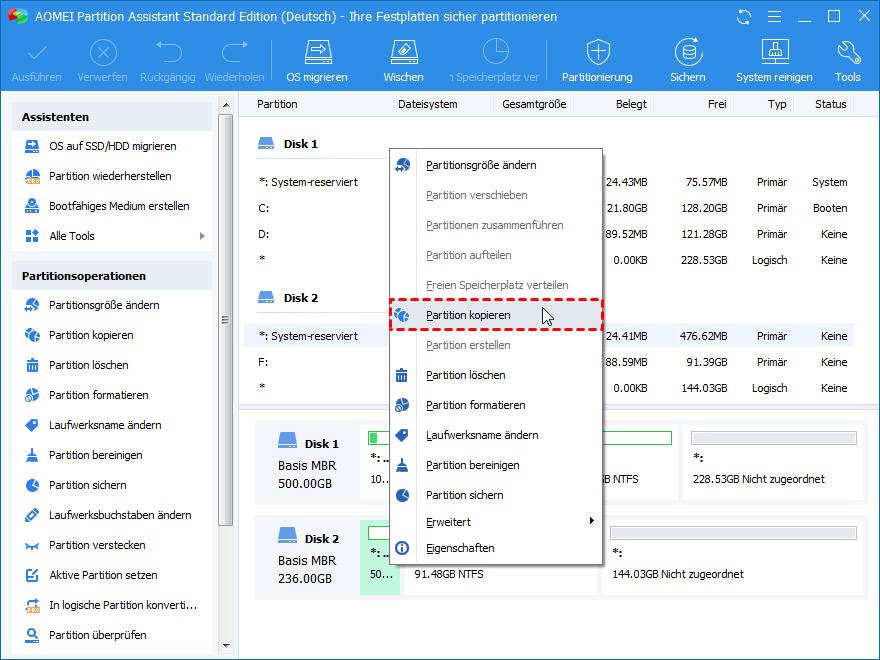This screenshot has height=660, width=880.
Task: Click Partition kopieren in the sidebar
Action: tap(91, 335)
